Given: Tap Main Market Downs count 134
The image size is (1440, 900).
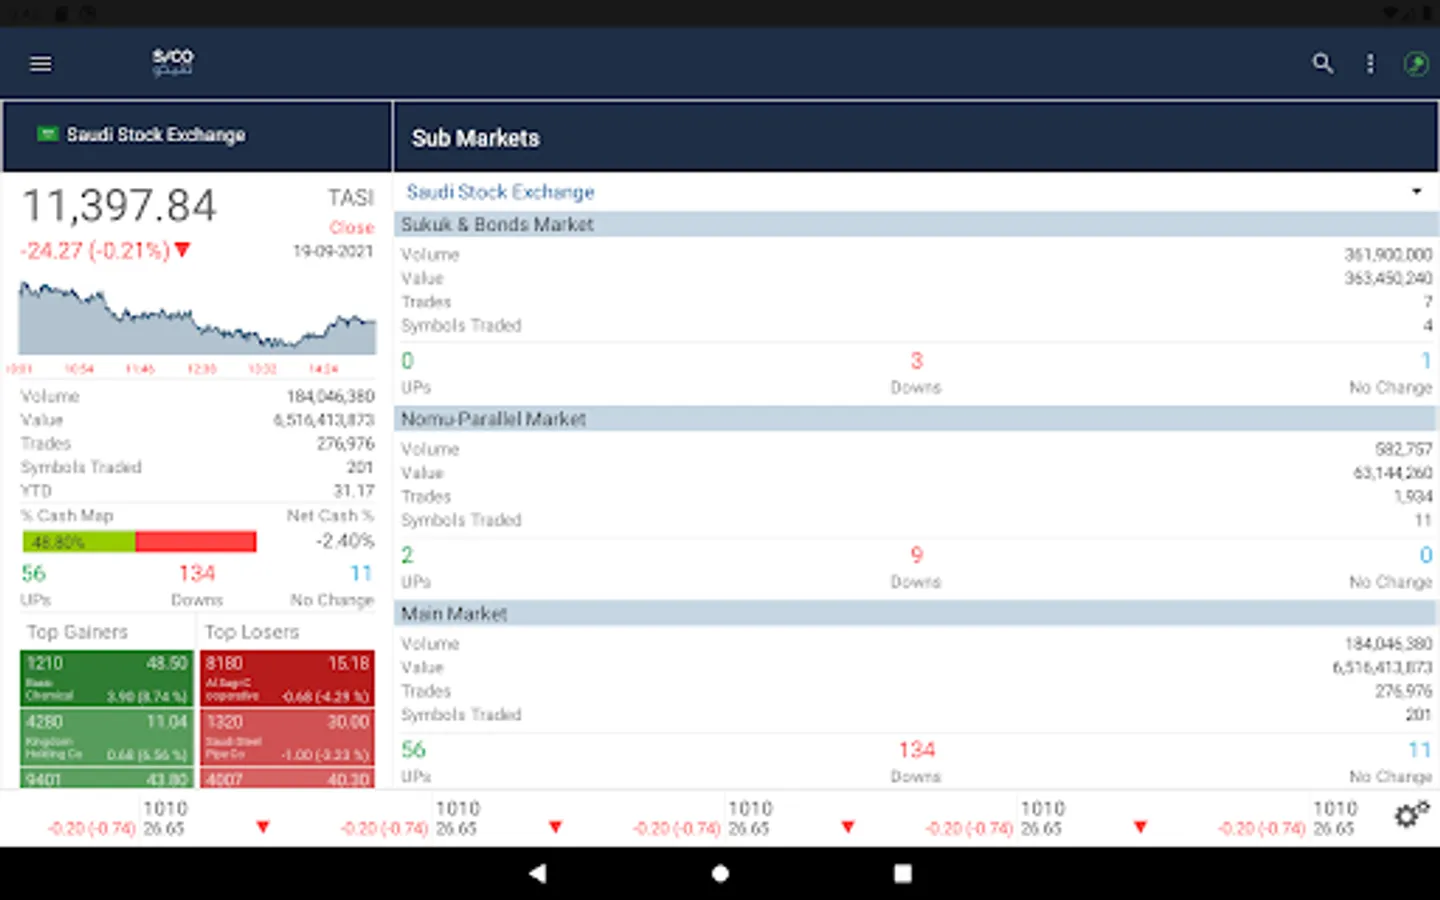Looking at the screenshot, I should (x=916, y=749).
